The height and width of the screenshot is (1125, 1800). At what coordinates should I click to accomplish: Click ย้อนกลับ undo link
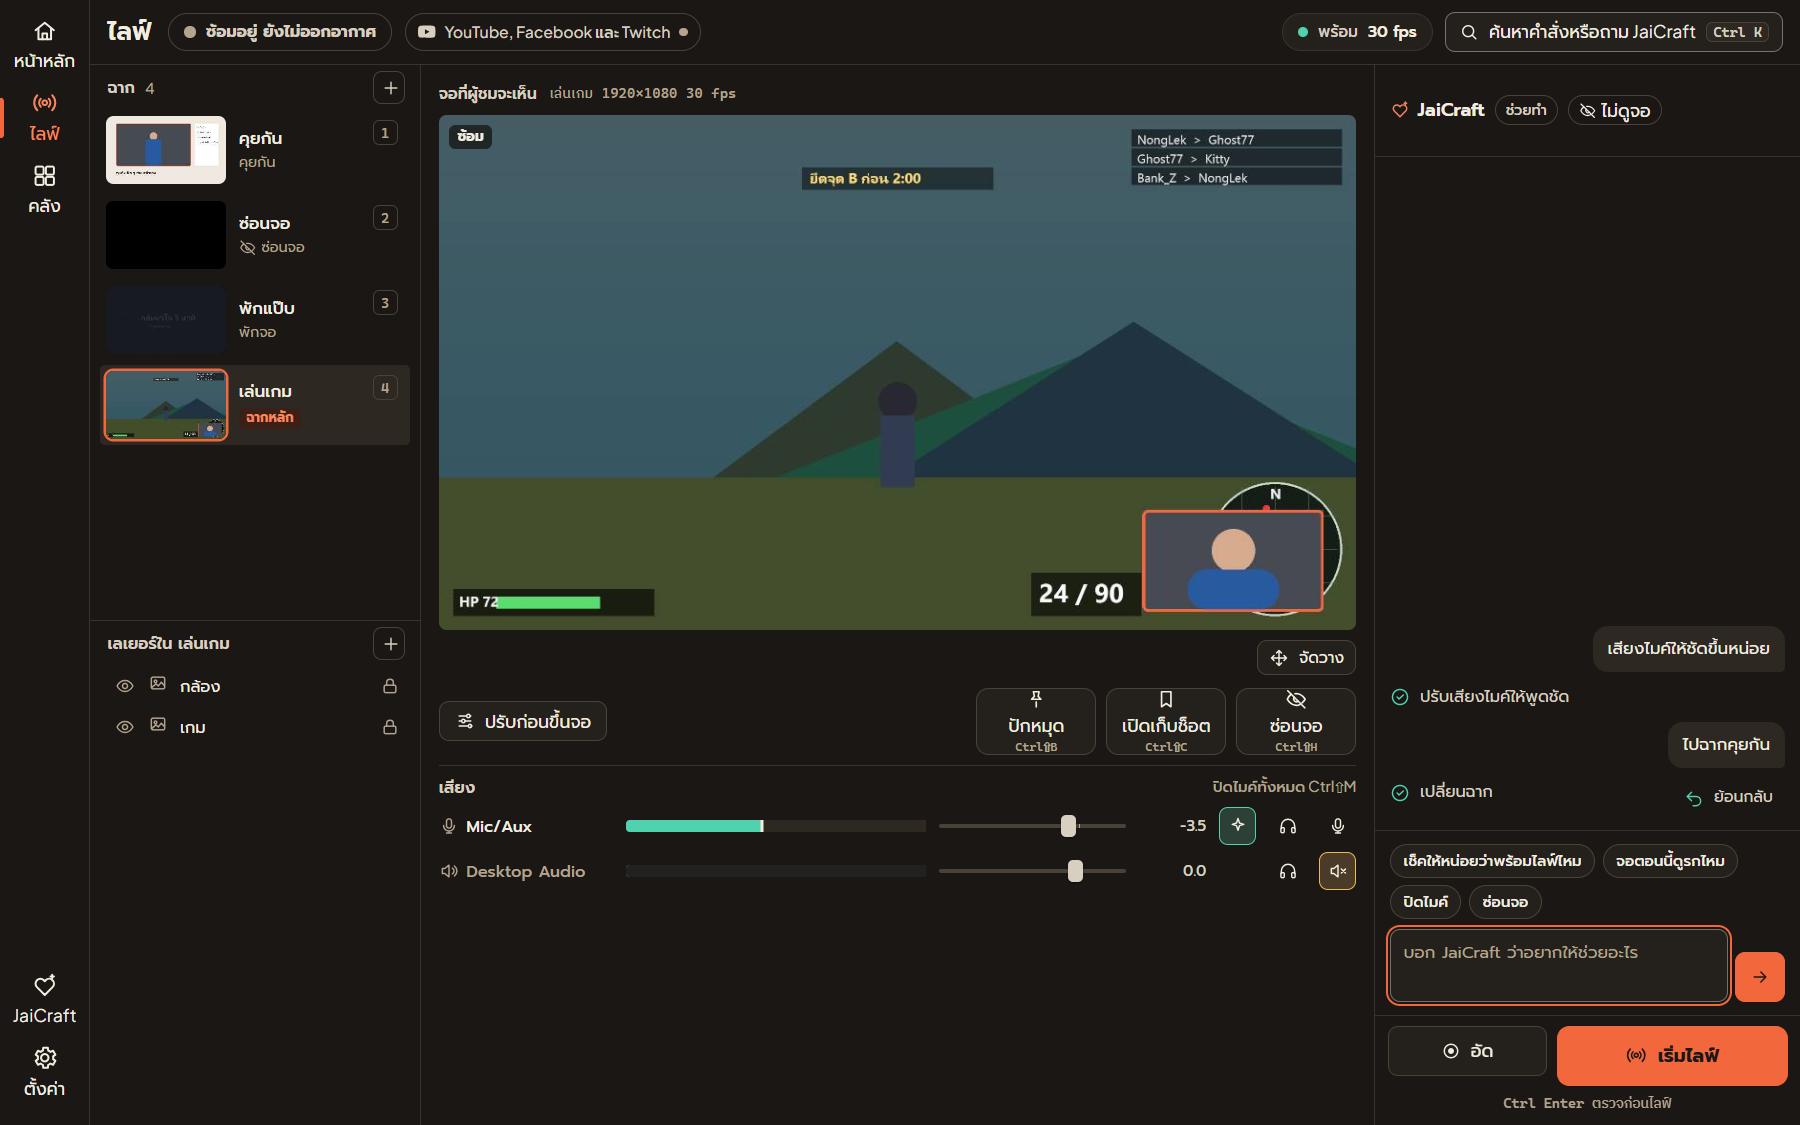pos(1729,797)
